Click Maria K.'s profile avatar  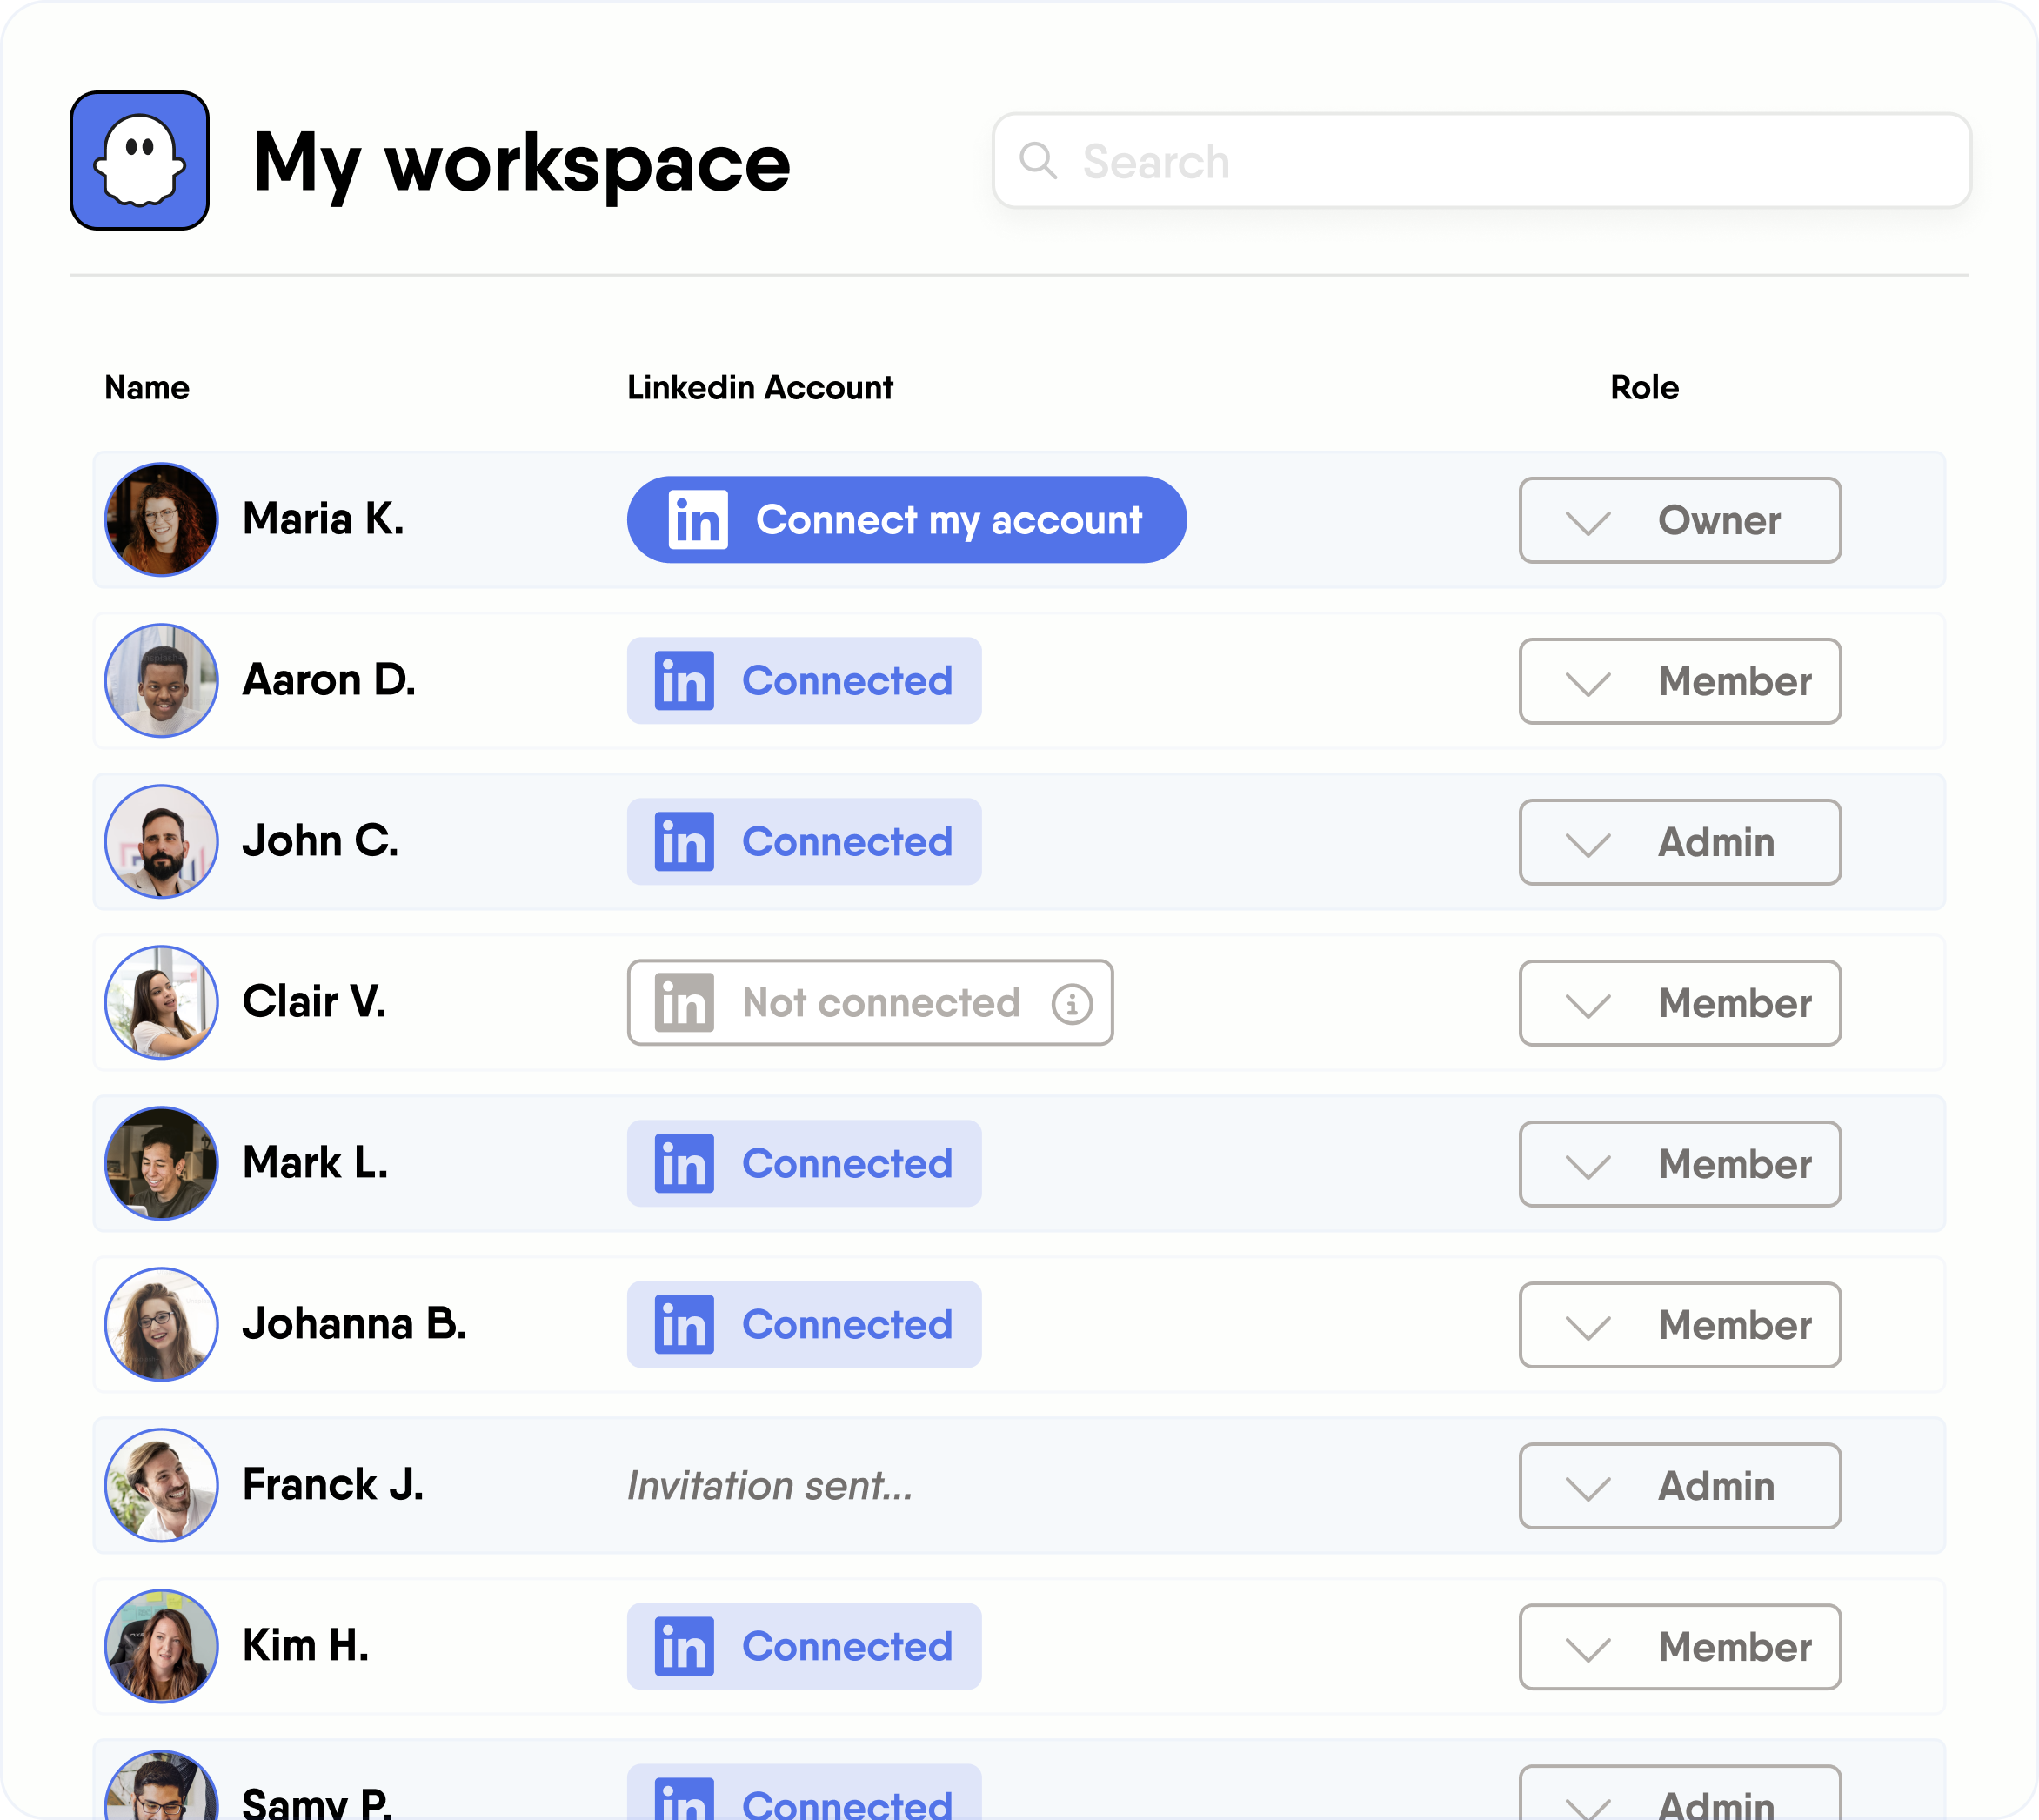pyautogui.click(x=161, y=519)
